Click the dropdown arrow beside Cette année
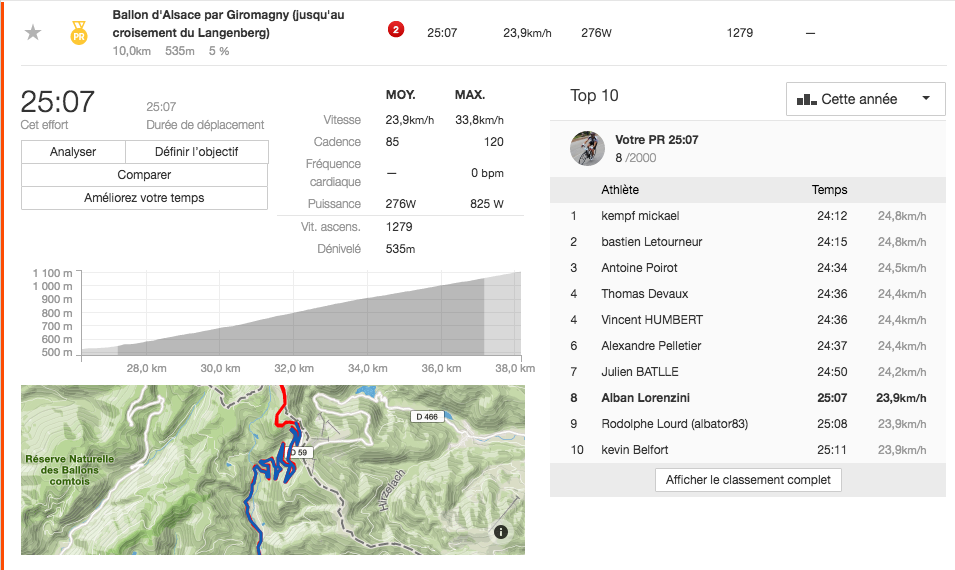The width and height of the screenshot is (955, 570). click(926, 99)
